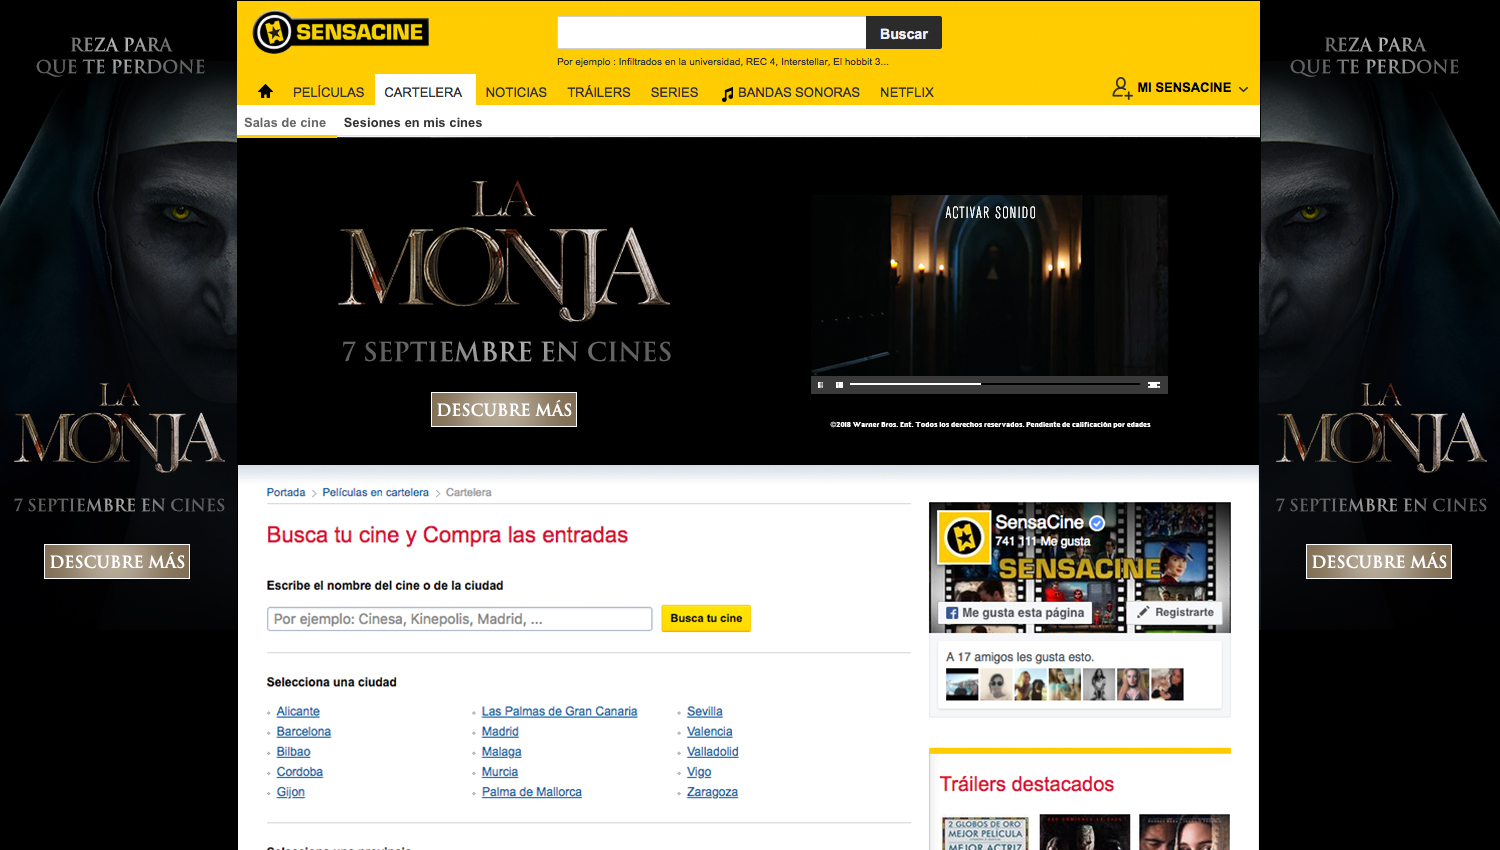
Task: Click the music note icon beside Bandas Sonoras
Action: [x=727, y=94]
